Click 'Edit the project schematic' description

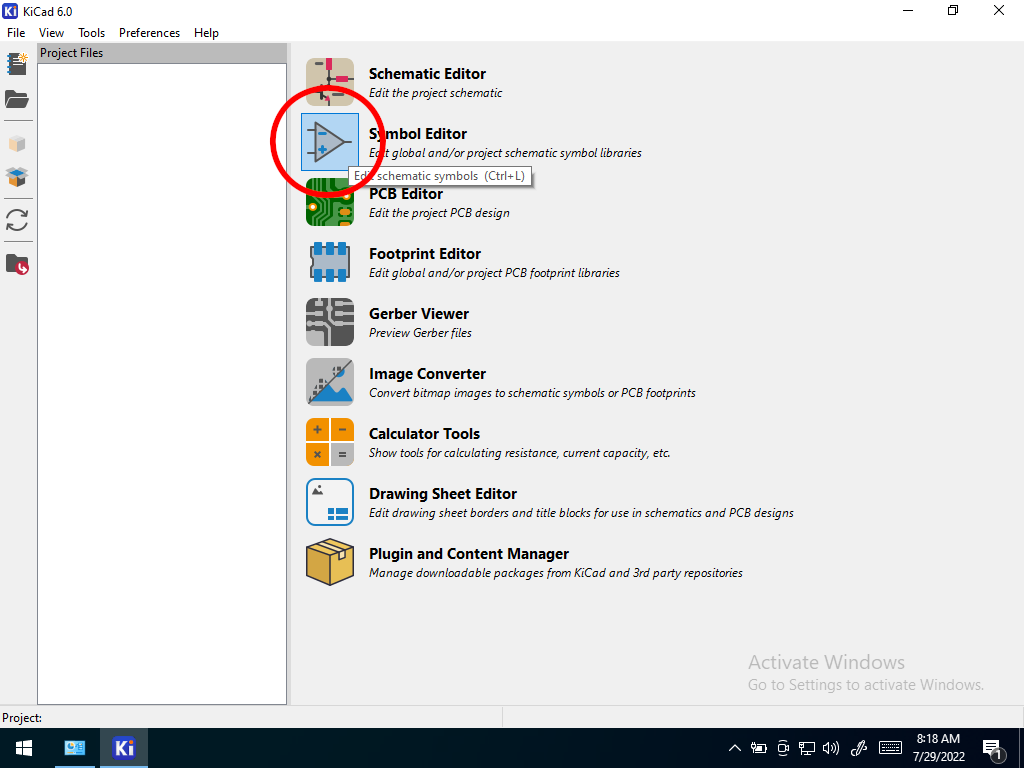(x=436, y=93)
